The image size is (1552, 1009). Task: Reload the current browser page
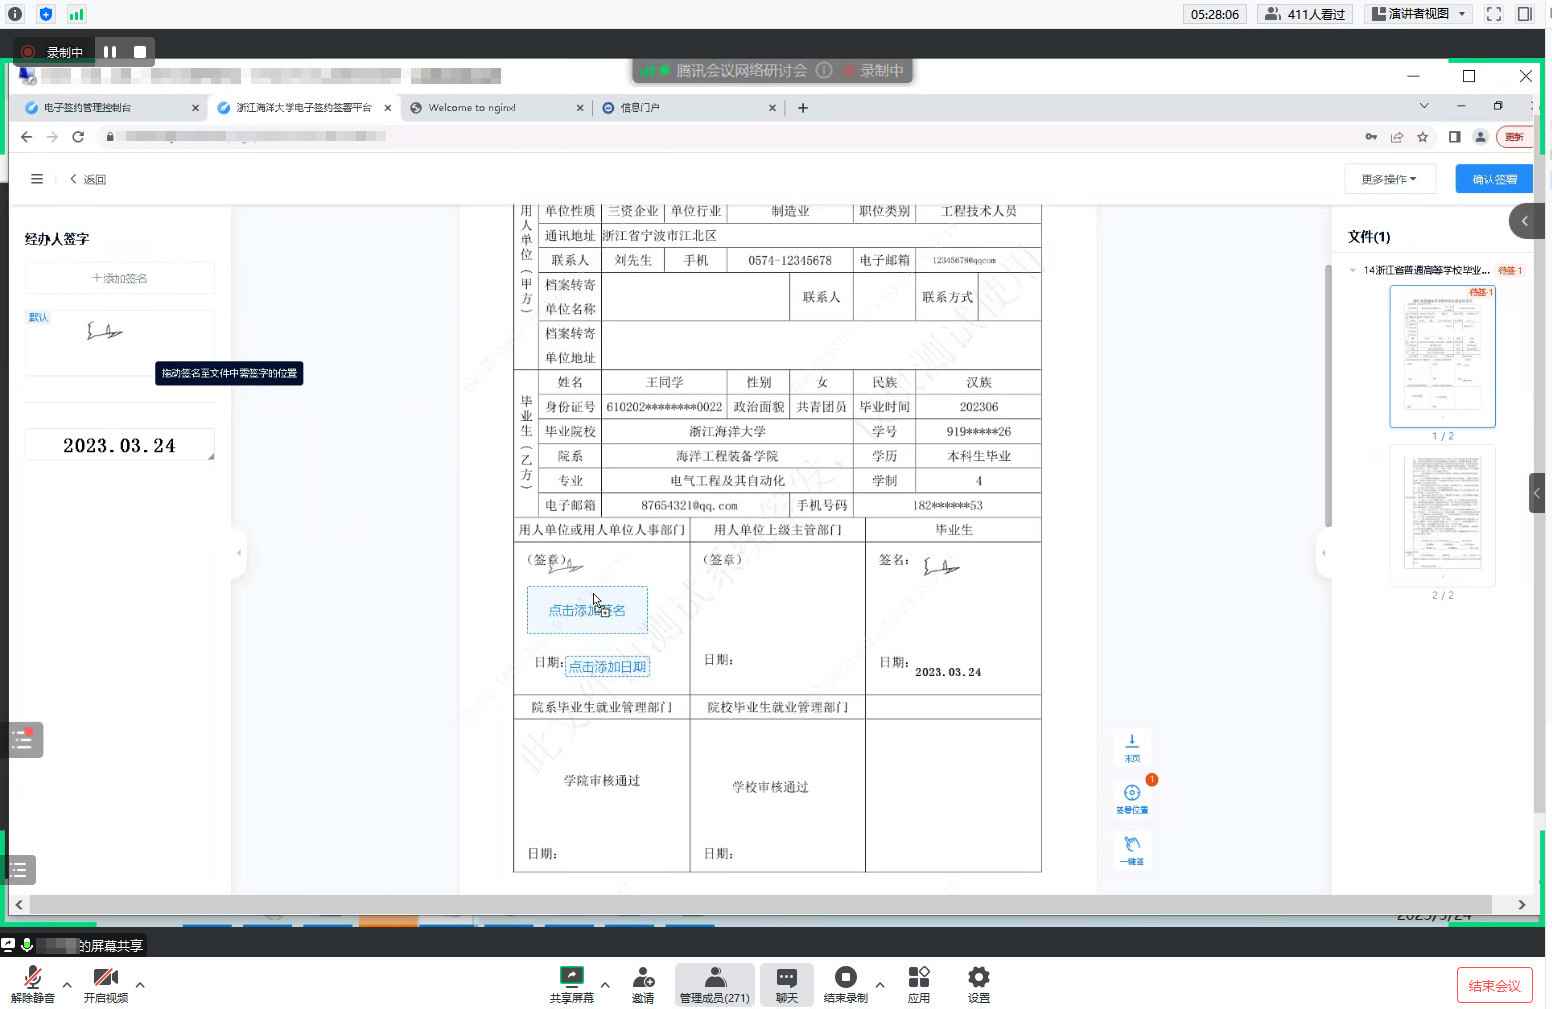tap(78, 137)
